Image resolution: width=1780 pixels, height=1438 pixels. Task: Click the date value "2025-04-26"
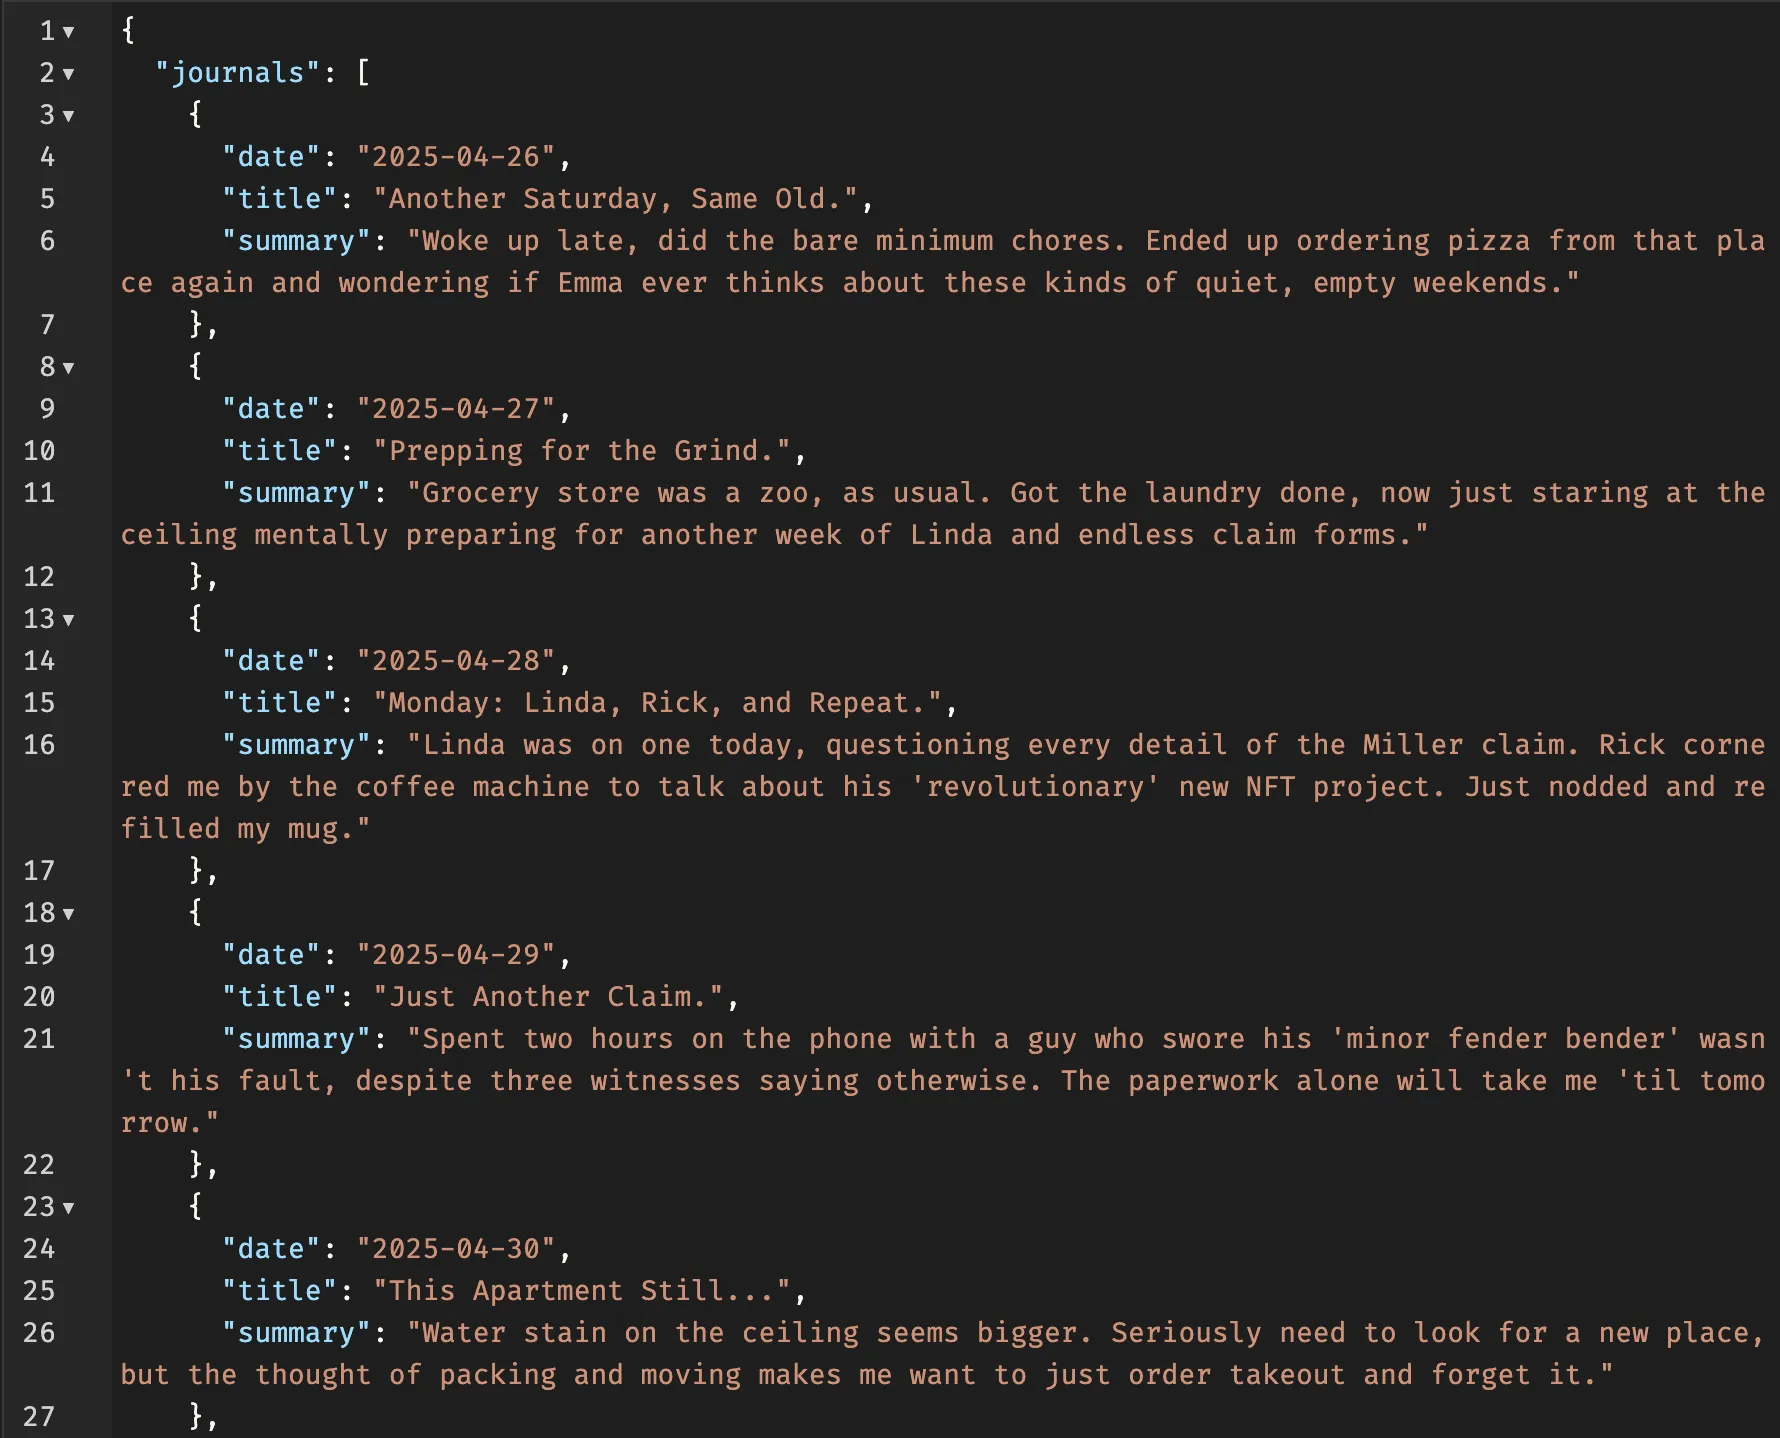click(456, 157)
